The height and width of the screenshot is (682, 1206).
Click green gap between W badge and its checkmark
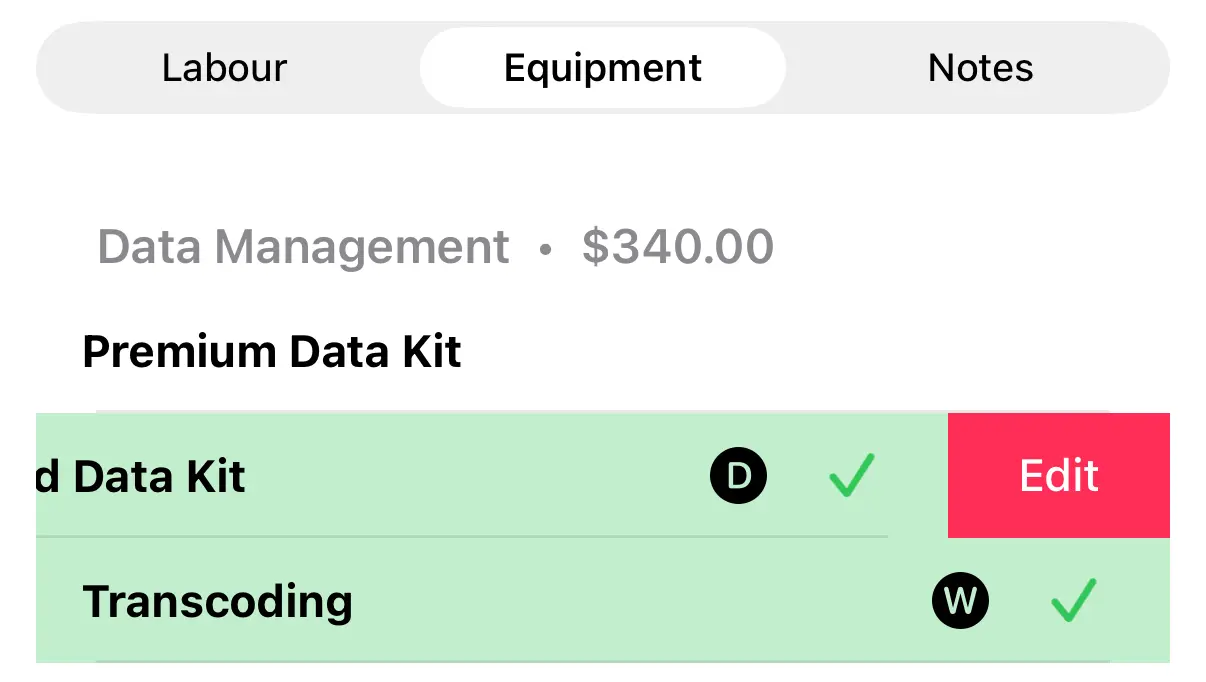[1020, 602]
